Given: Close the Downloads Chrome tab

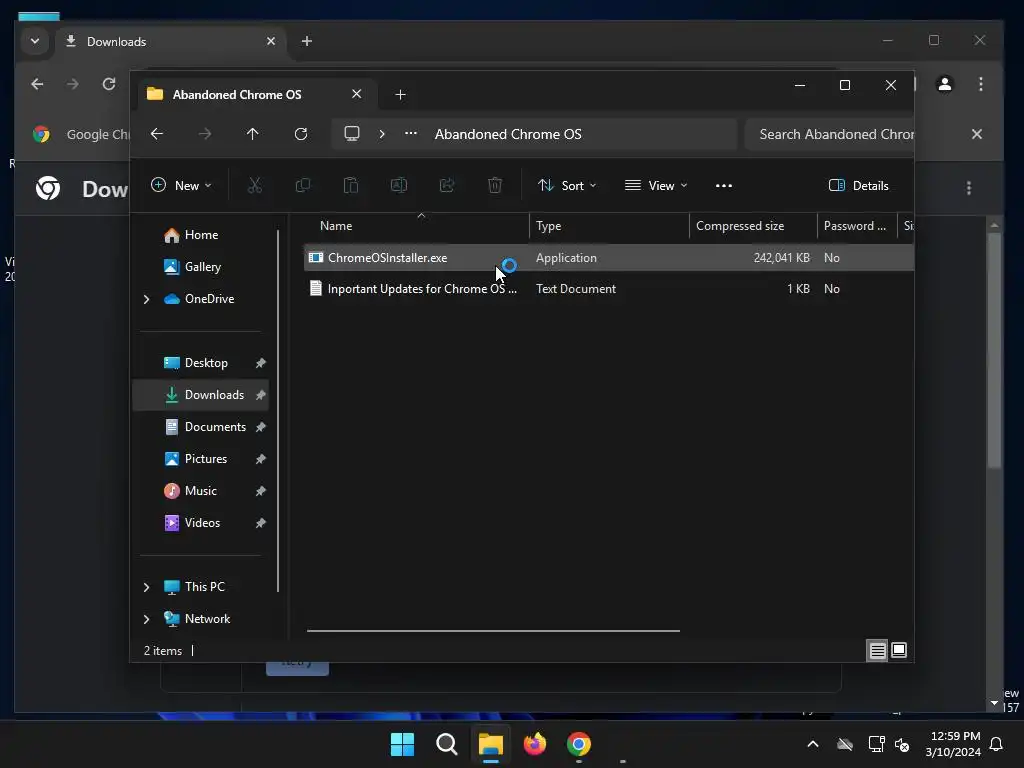Looking at the screenshot, I should point(271,41).
